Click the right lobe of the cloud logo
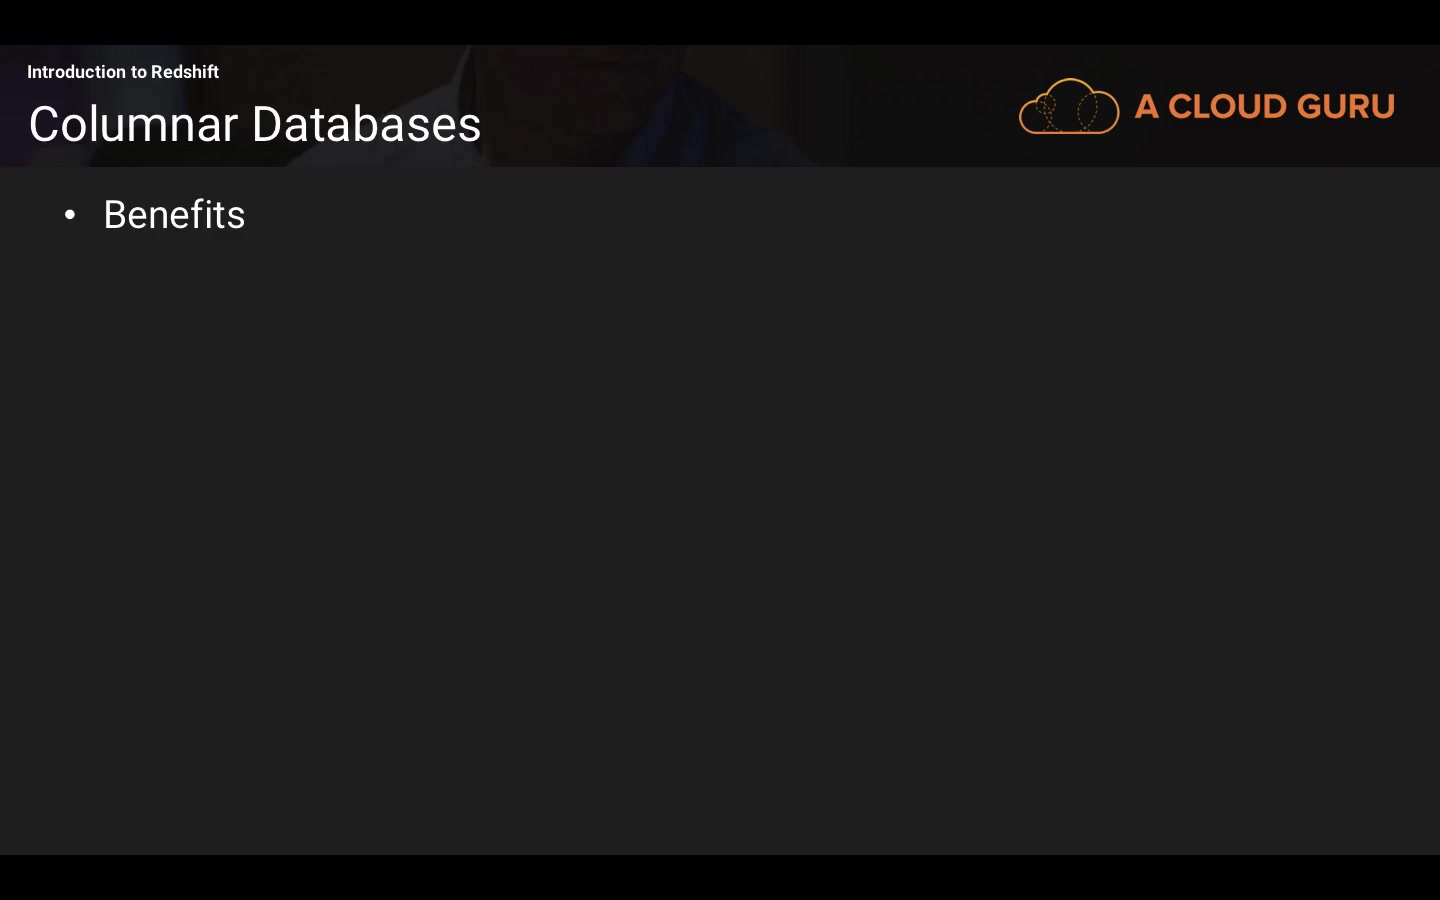 (x=1098, y=110)
